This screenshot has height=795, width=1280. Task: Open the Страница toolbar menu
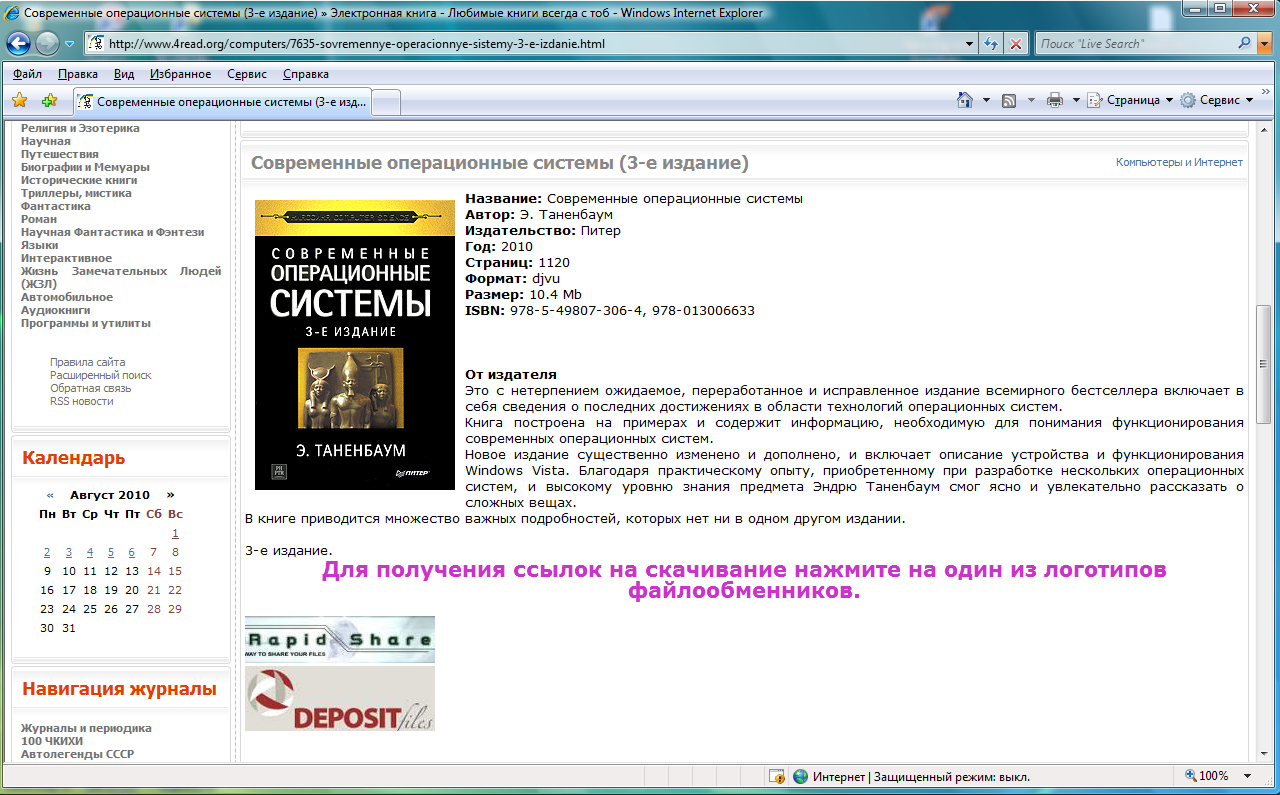point(1131,100)
